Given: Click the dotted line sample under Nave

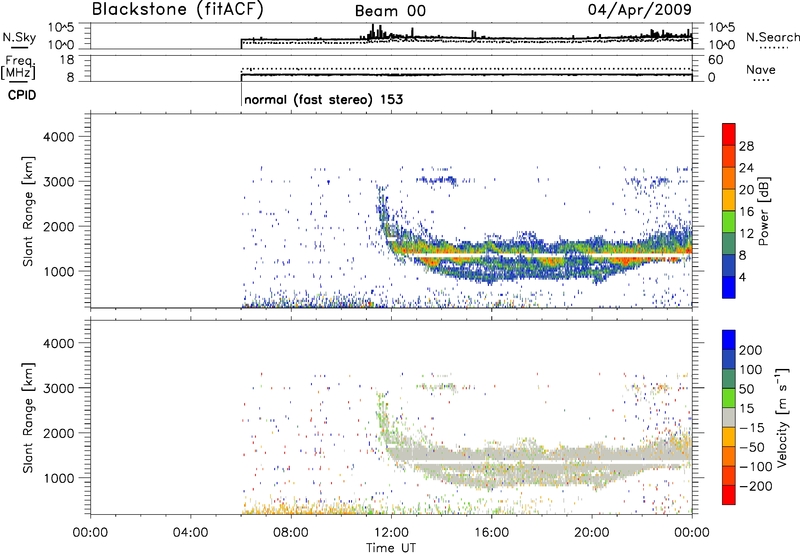Looking at the screenshot, I should pyautogui.click(x=761, y=80).
